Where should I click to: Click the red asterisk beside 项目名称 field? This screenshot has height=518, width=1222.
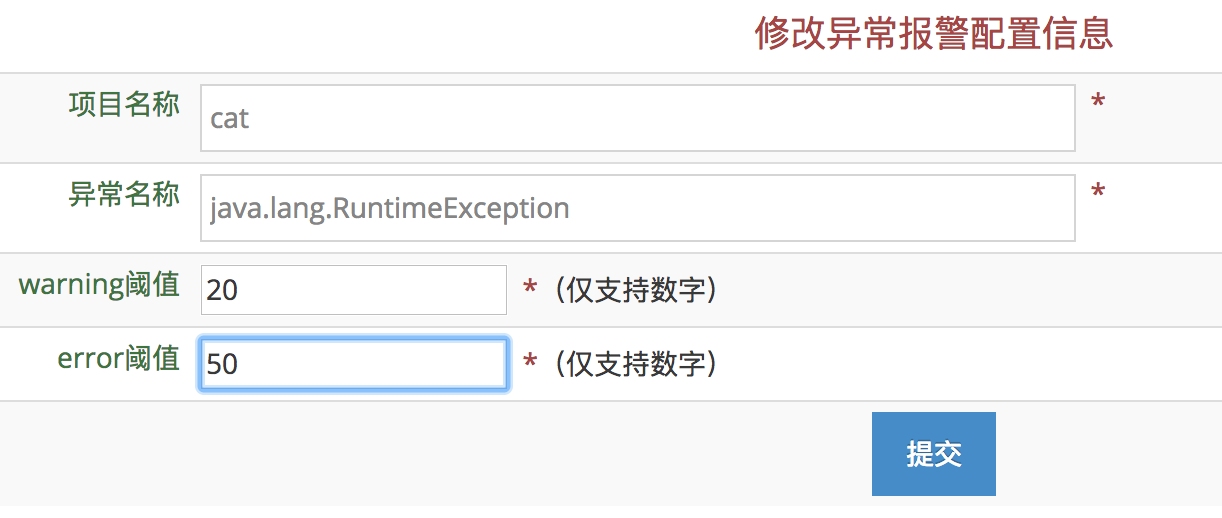[1097, 103]
